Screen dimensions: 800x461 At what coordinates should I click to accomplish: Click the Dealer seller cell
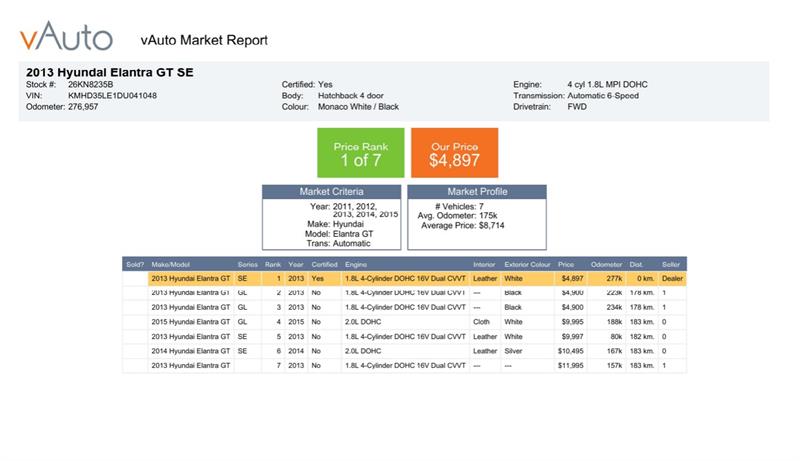click(x=672, y=279)
